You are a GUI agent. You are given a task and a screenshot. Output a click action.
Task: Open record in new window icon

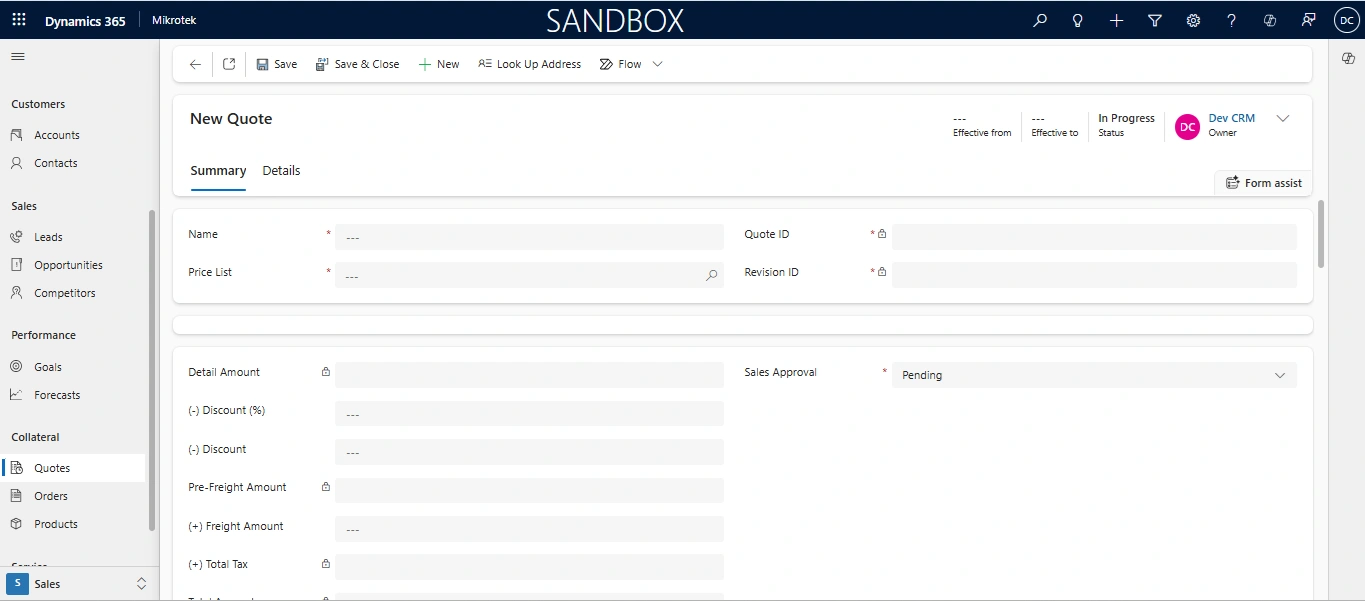pyautogui.click(x=229, y=64)
